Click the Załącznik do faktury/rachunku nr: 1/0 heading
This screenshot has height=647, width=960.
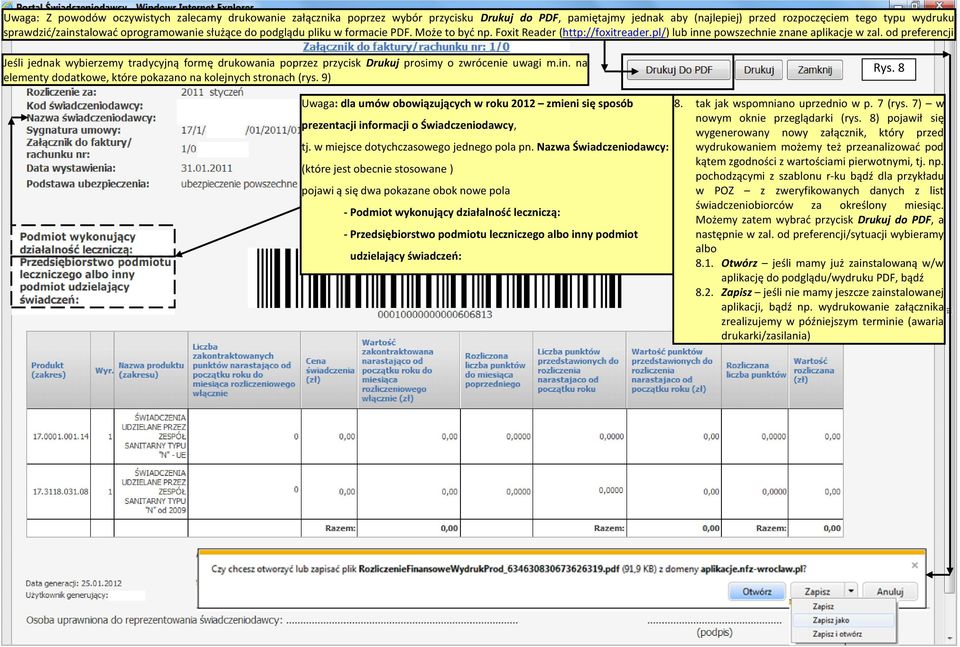tap(406, 47)
